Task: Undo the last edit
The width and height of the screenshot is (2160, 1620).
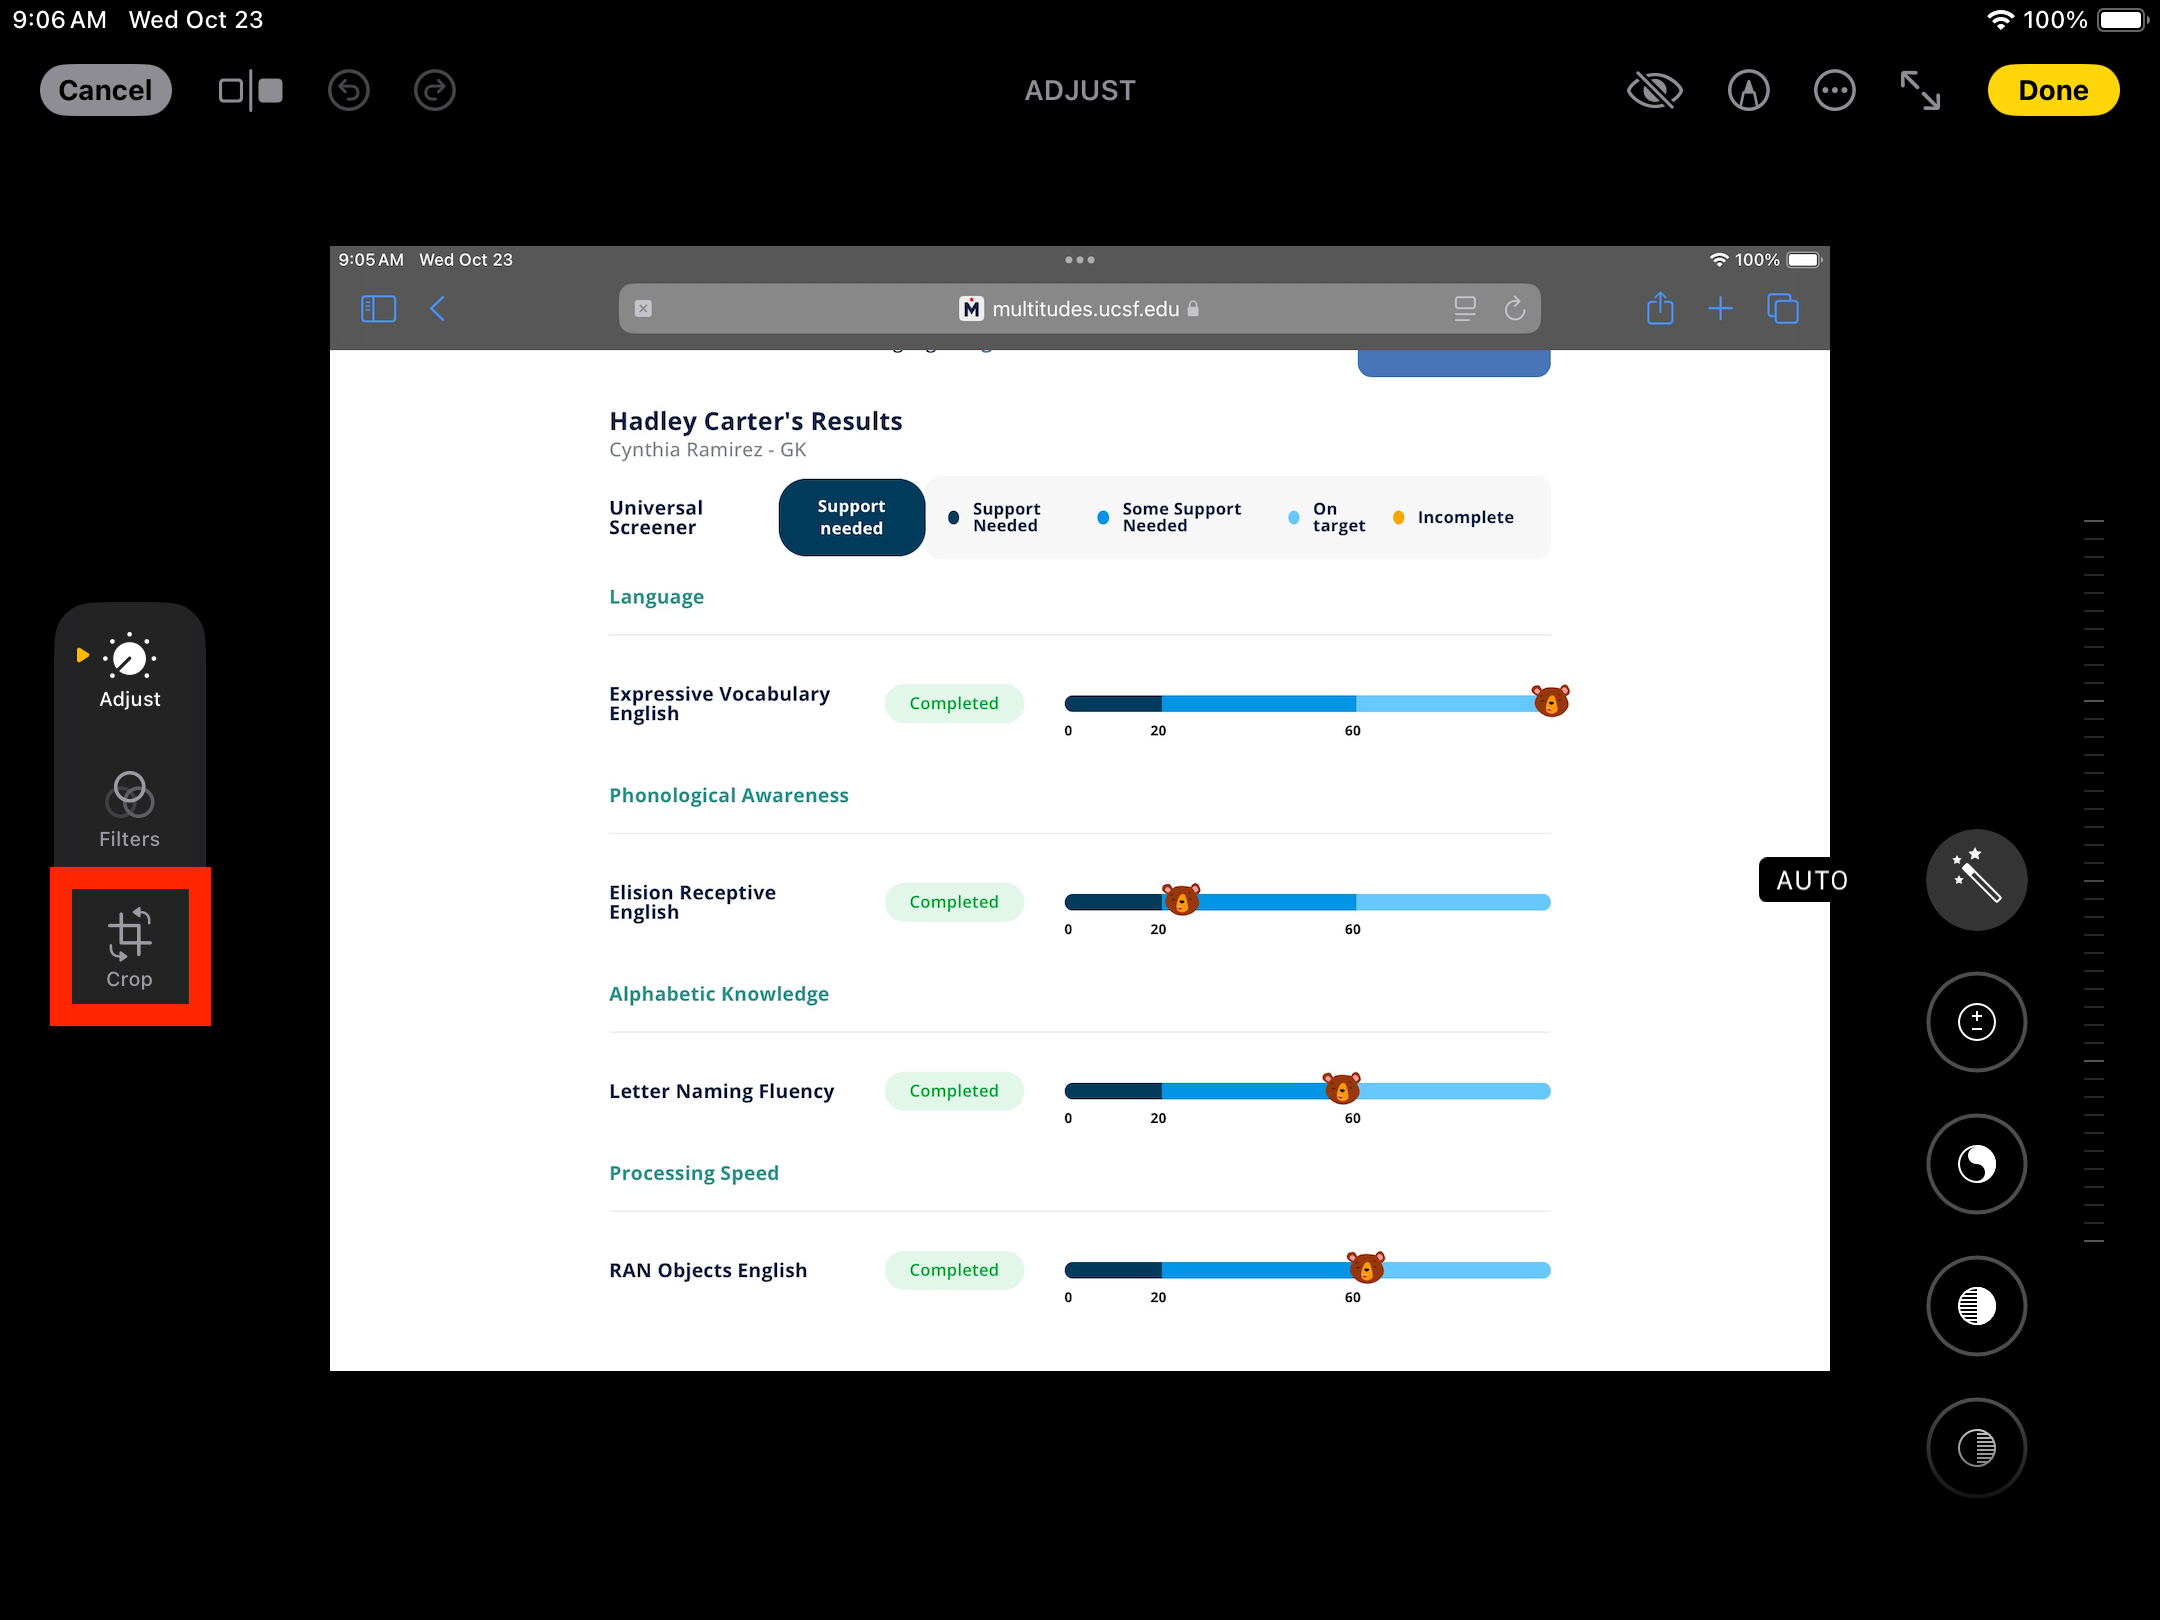Action: [x=349, y=91]
